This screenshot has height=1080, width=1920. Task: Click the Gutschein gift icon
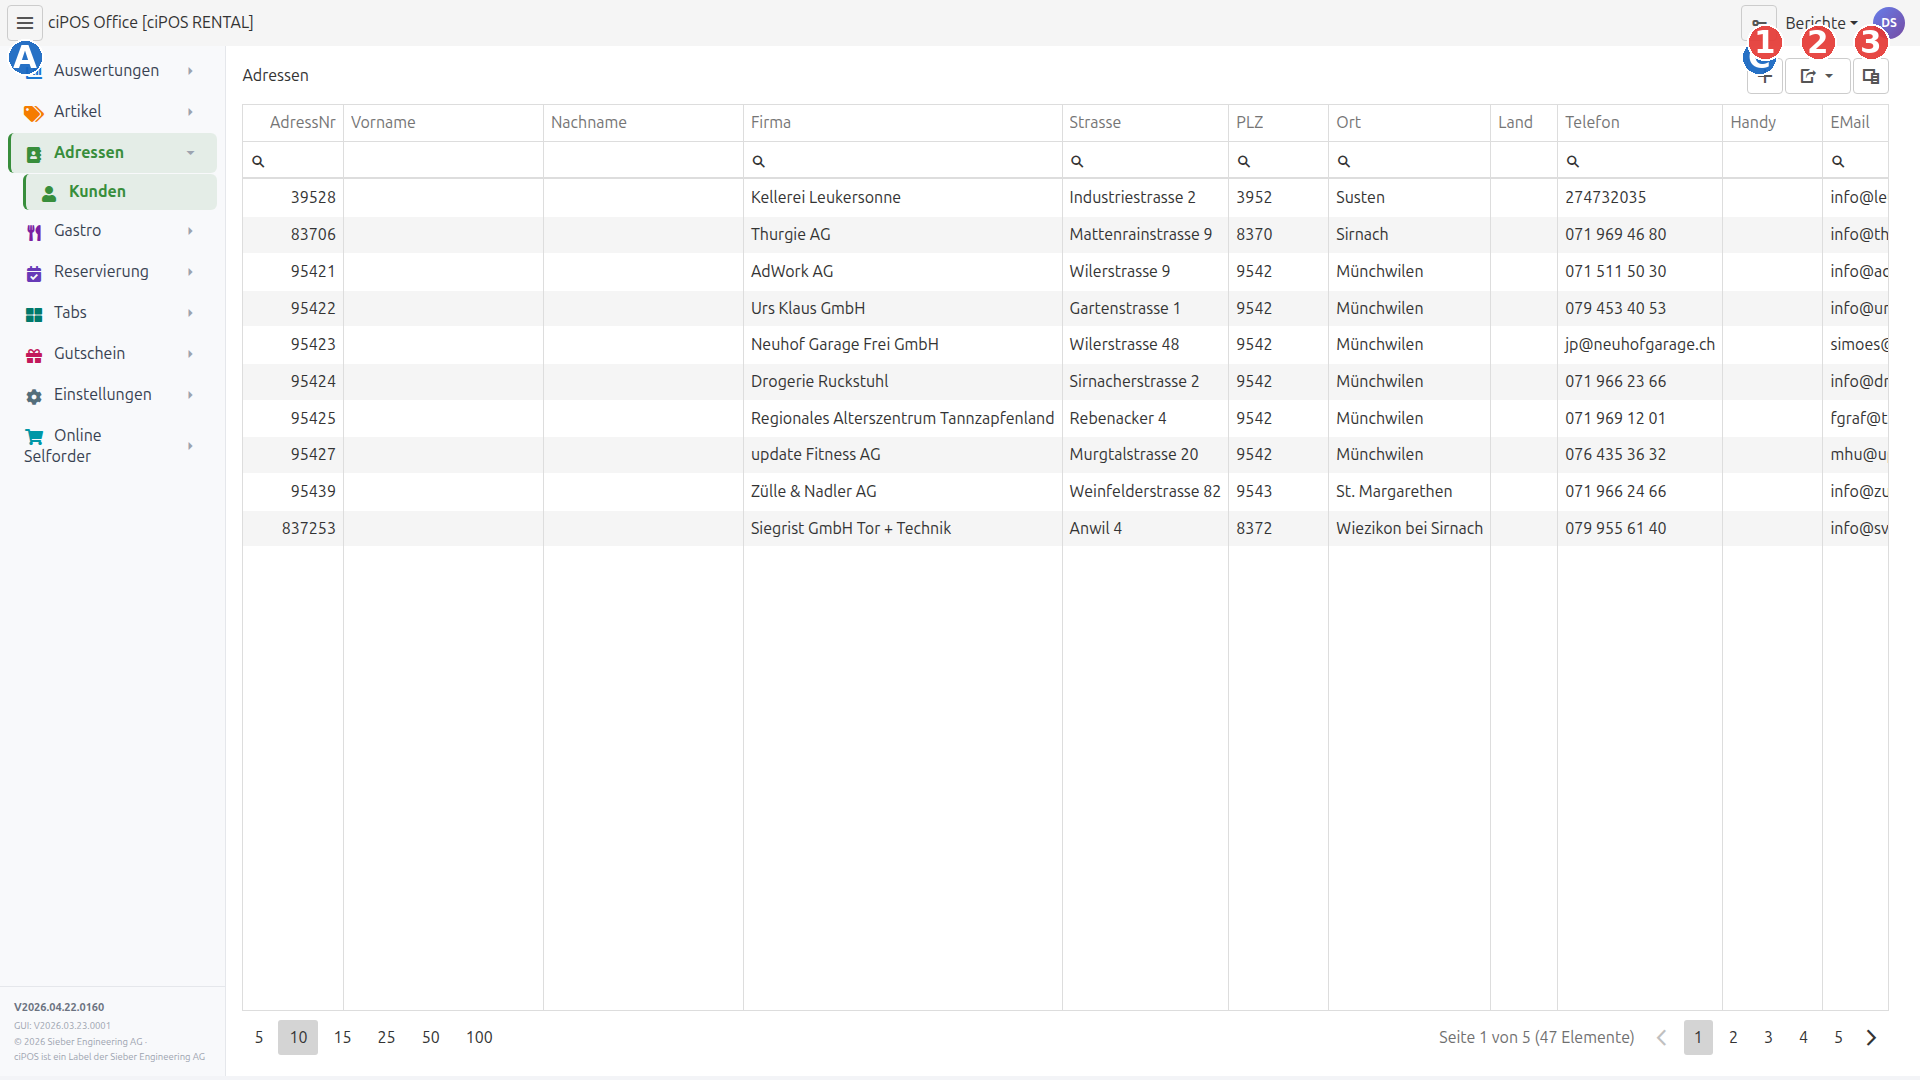coord(34,355)
